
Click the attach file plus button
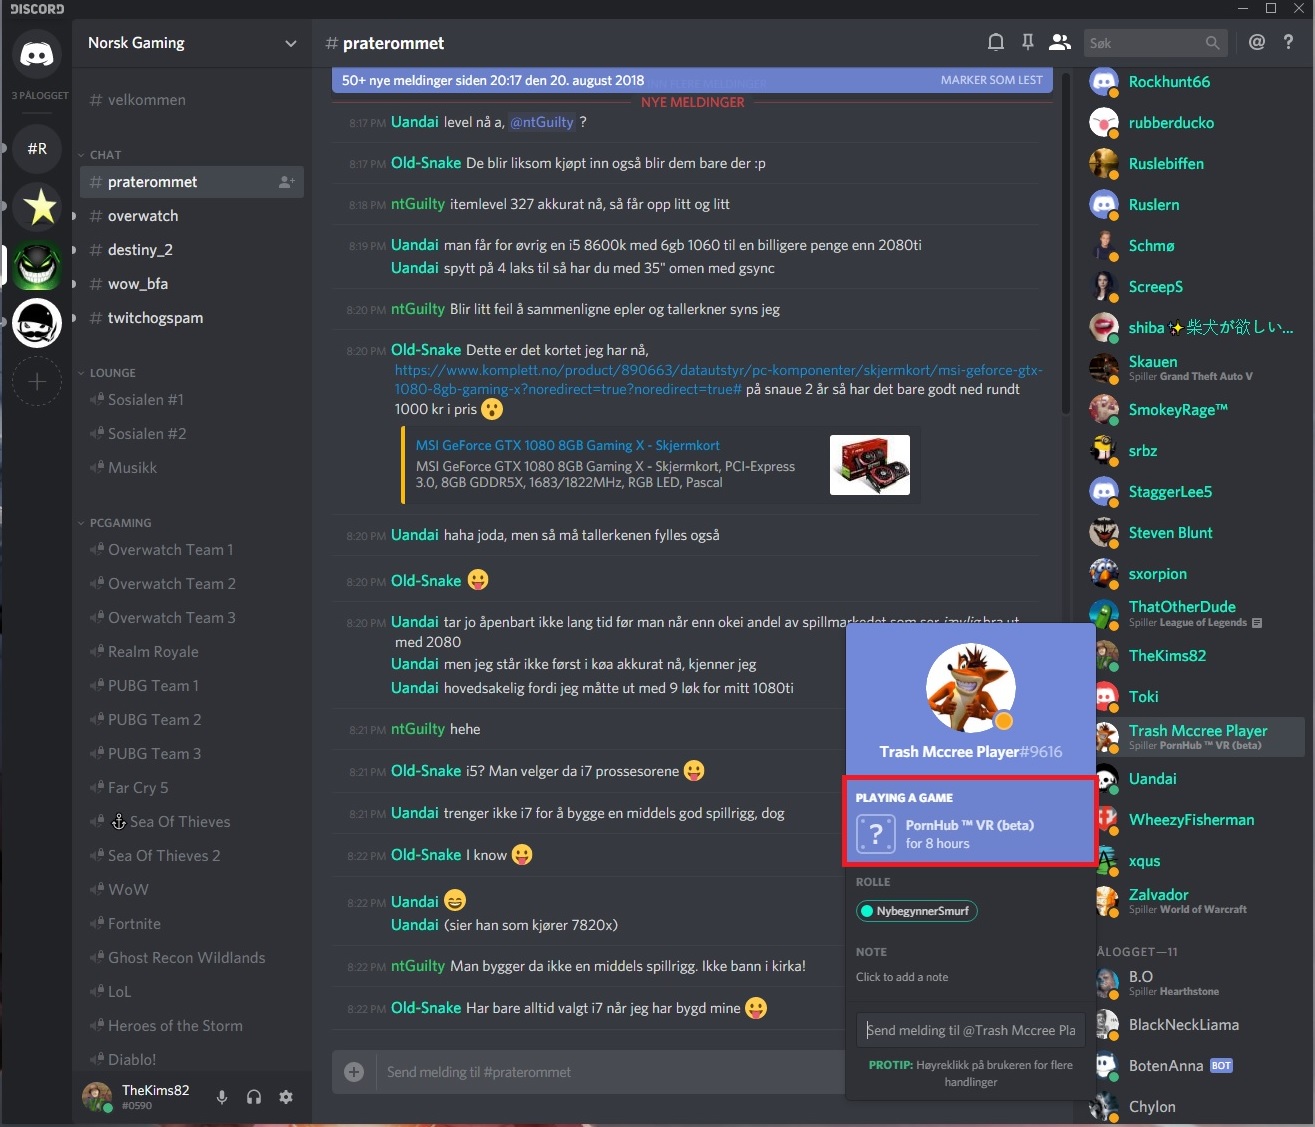pyautogui.click(x=354, y=1072)
